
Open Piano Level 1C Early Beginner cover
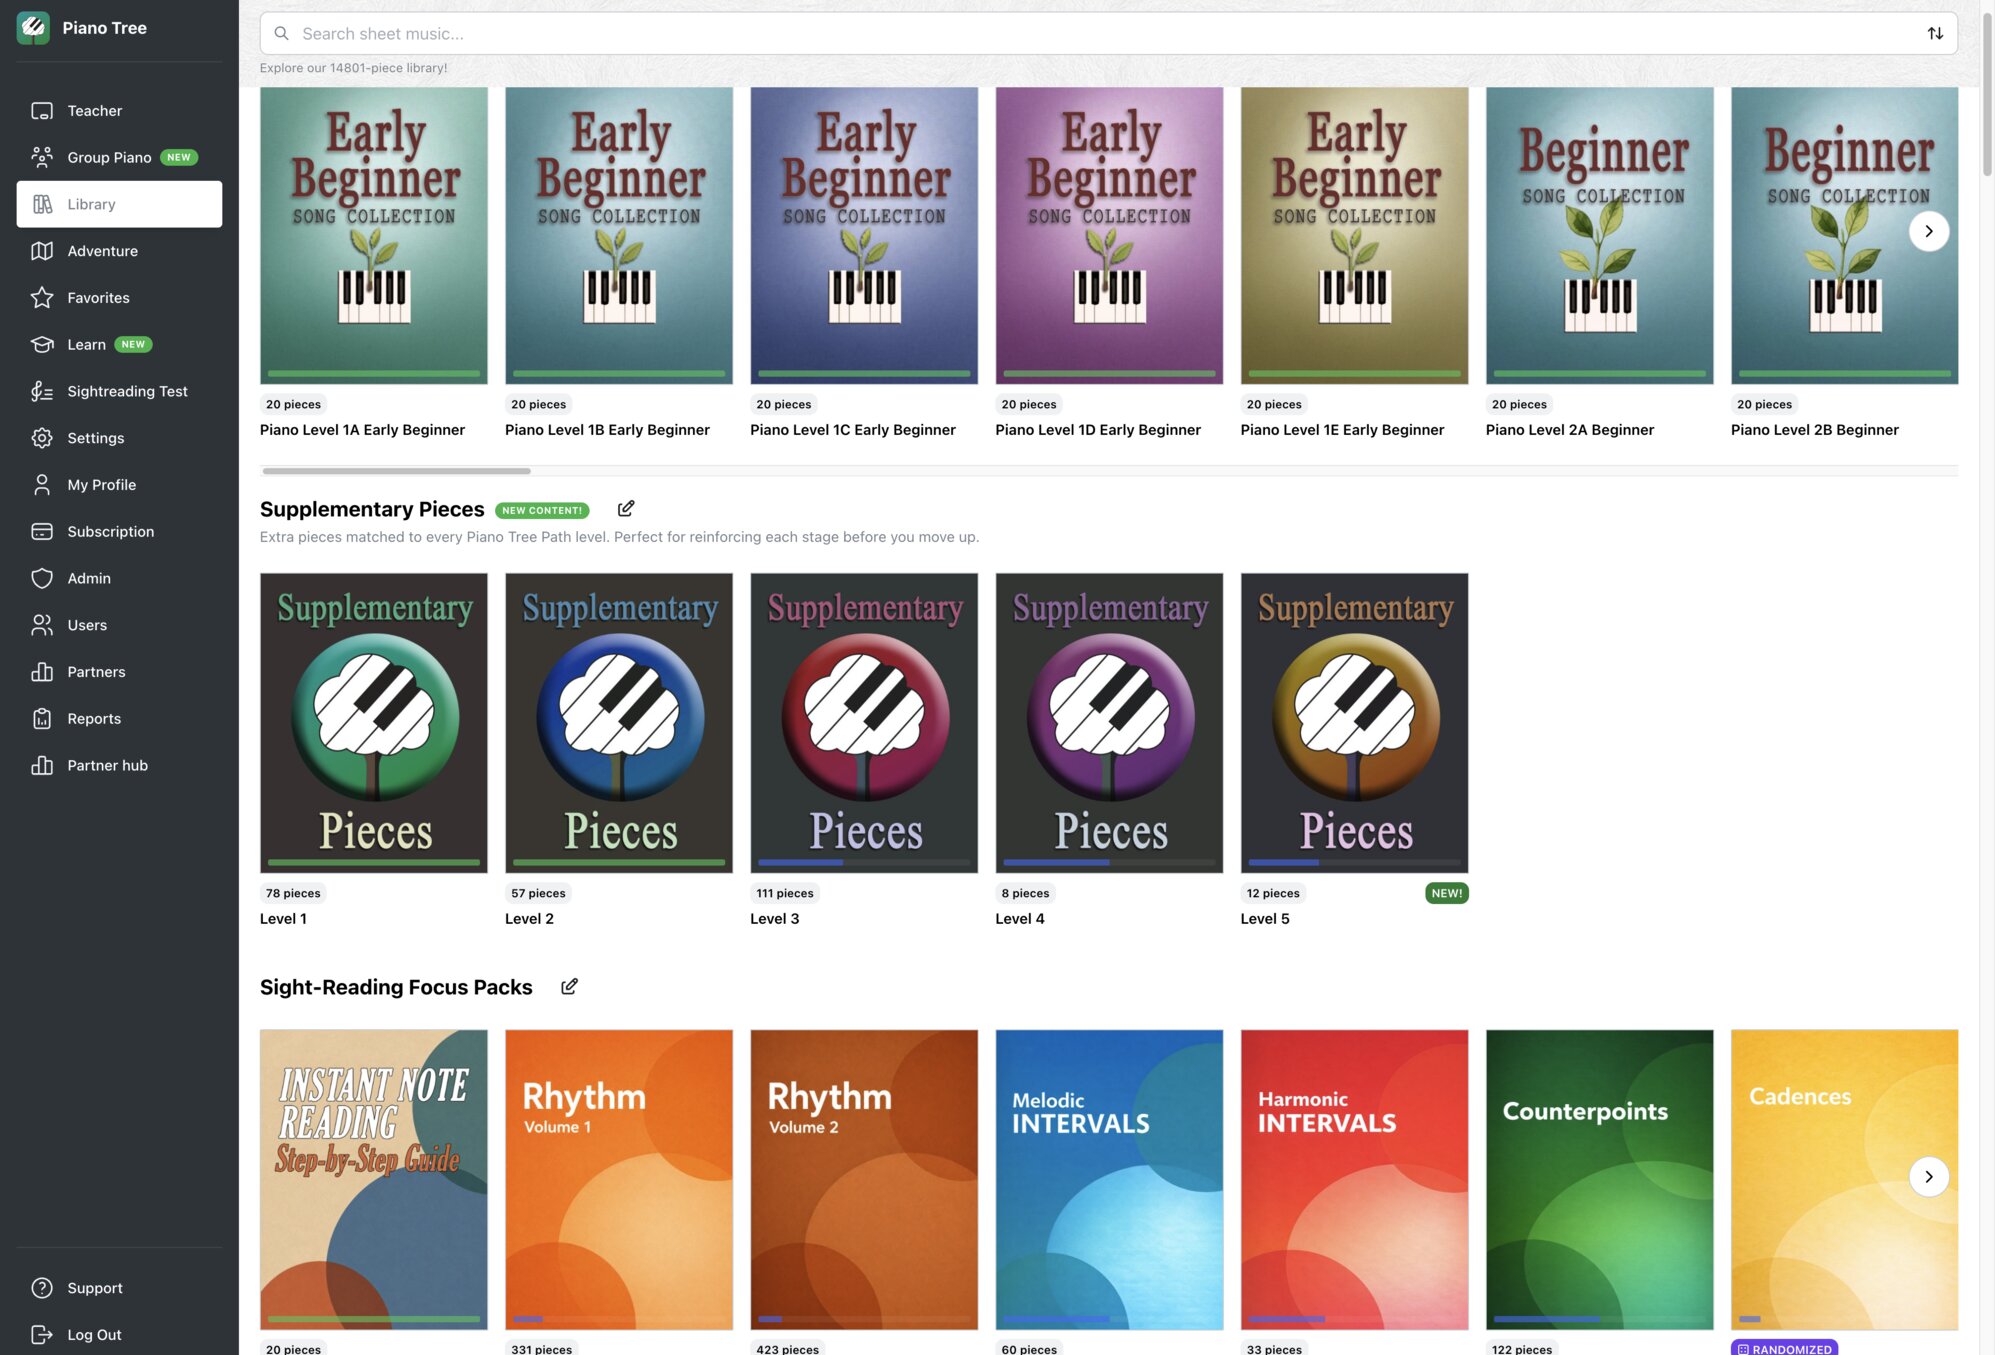coord(864,235)
